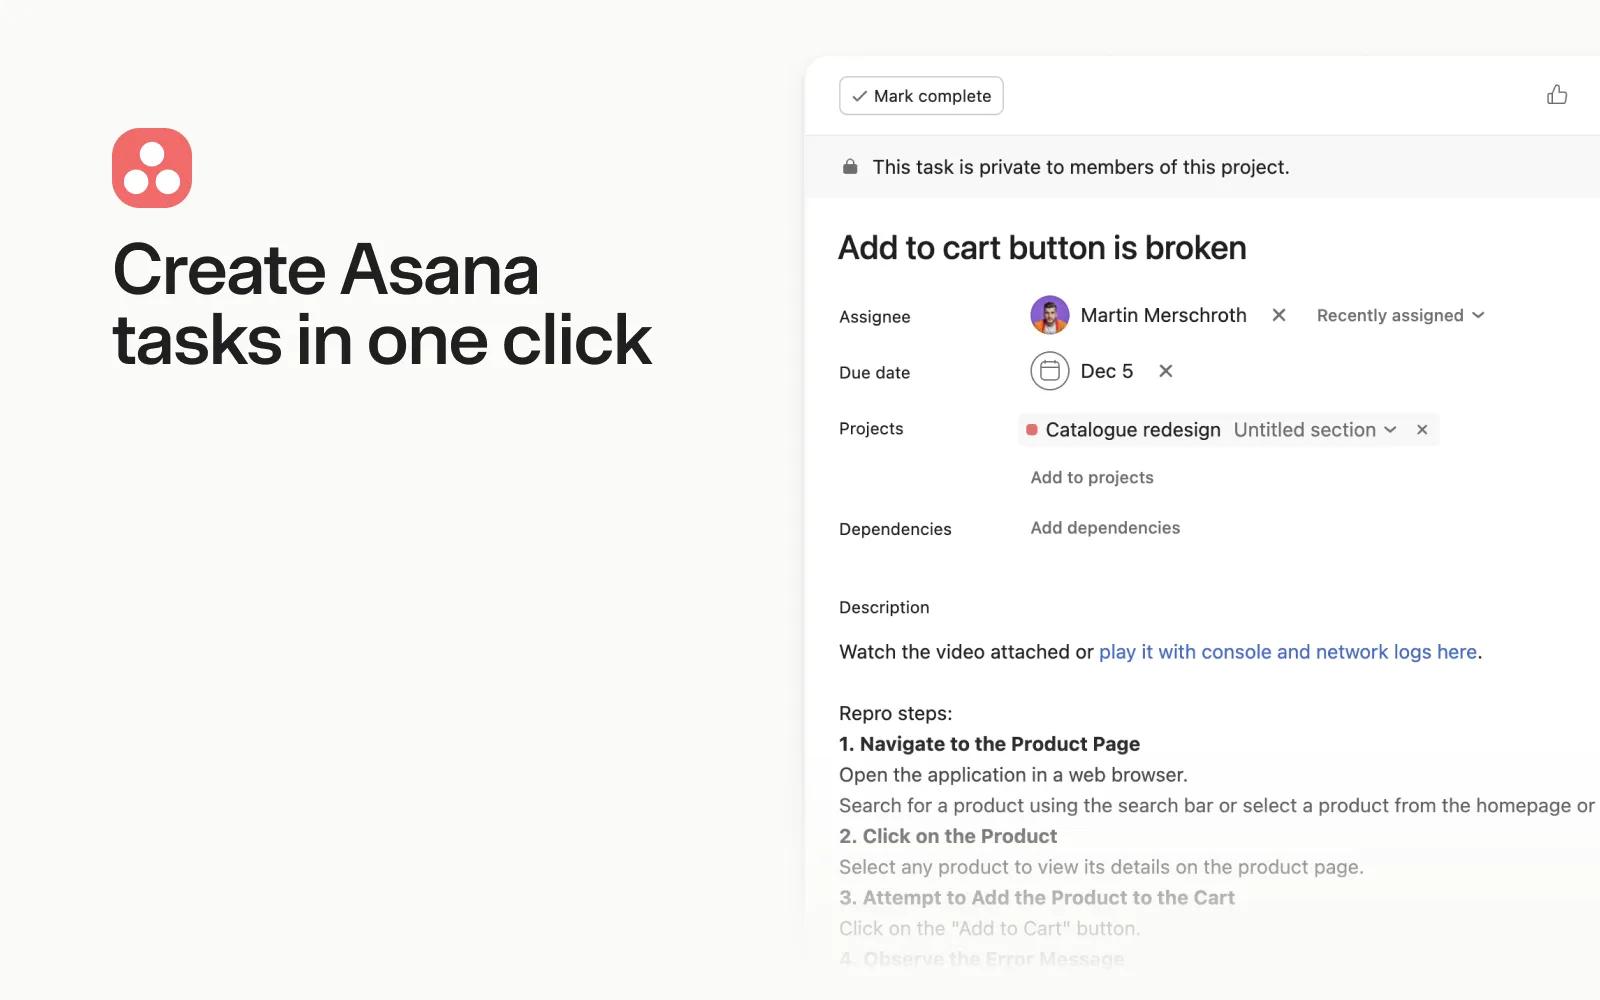Toggle the Mark complete button
The width and height of the screenshot is (1600, 1000).
(921, 96)
